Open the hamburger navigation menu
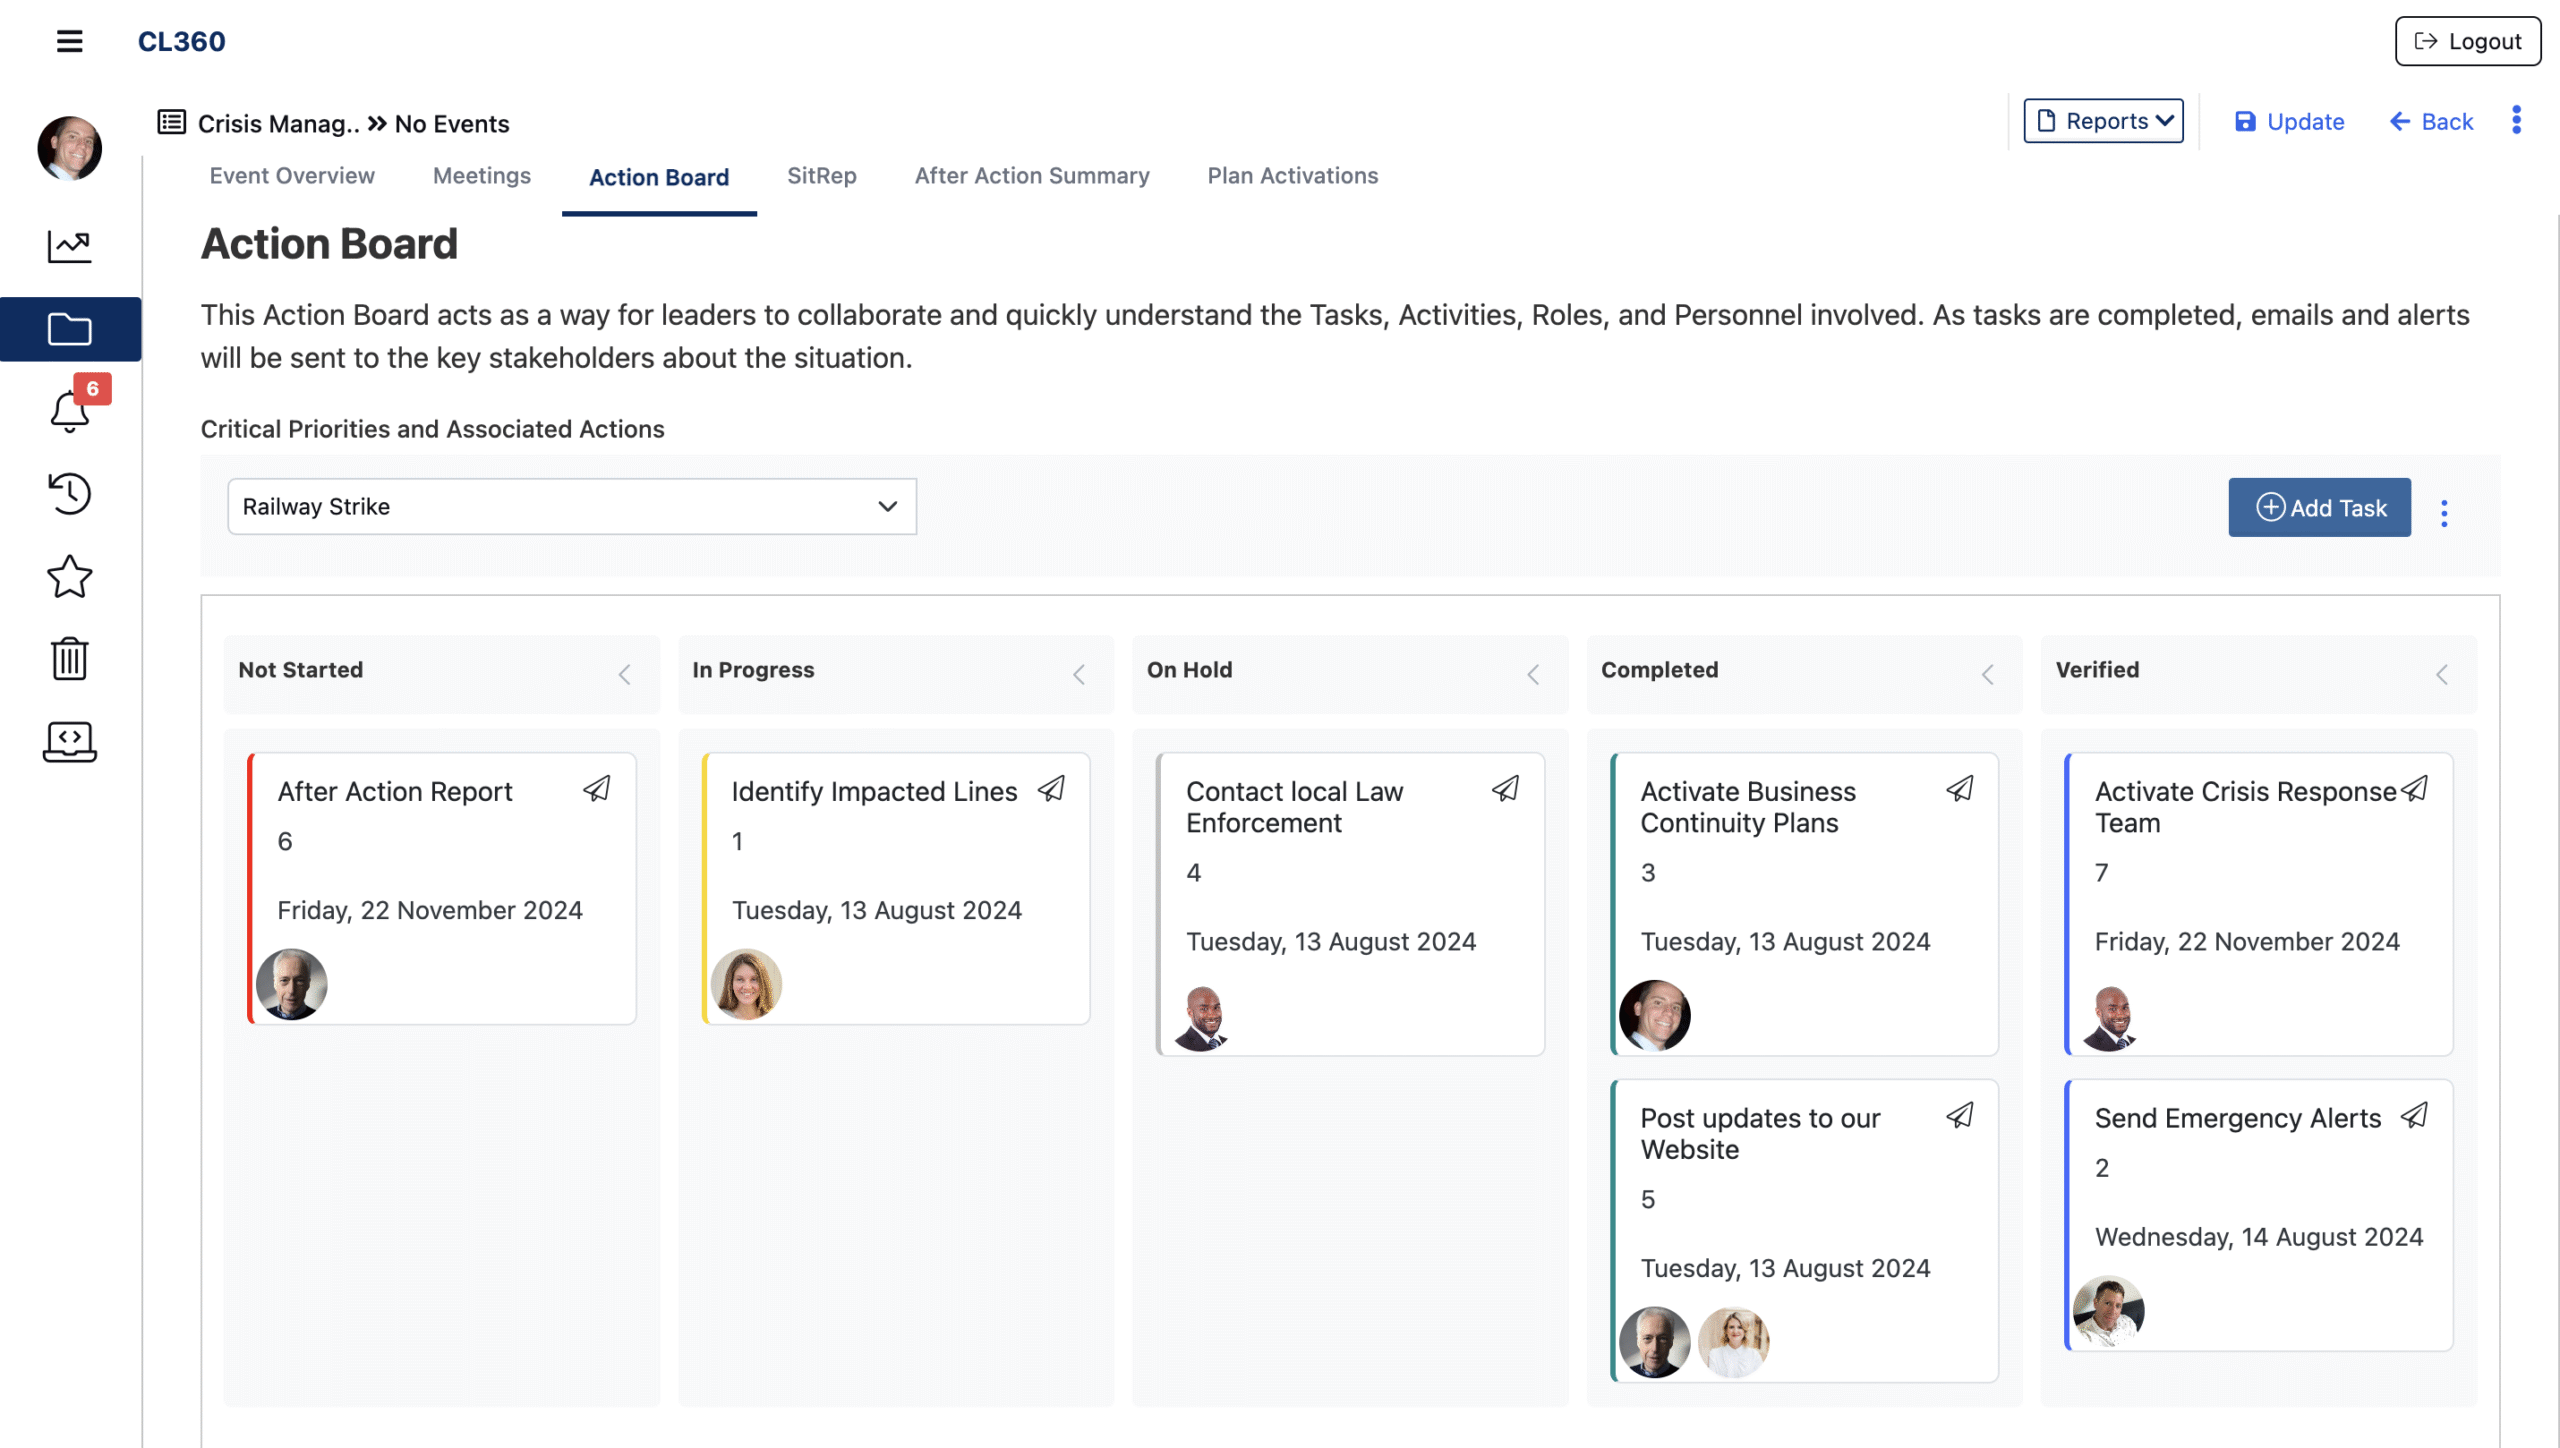This screenshot has height=1448, width=2560. pyautogui.click(x=69, y=41)
